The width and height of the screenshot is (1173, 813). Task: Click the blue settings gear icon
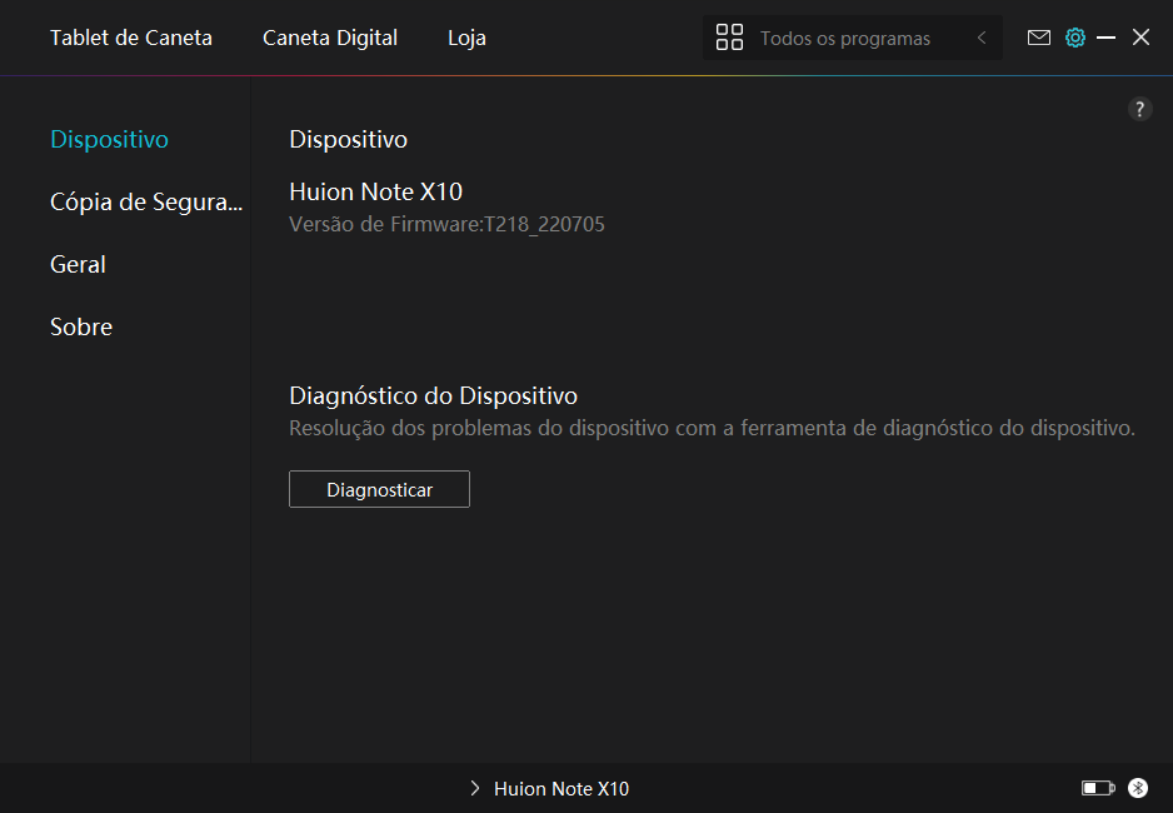1075,38
